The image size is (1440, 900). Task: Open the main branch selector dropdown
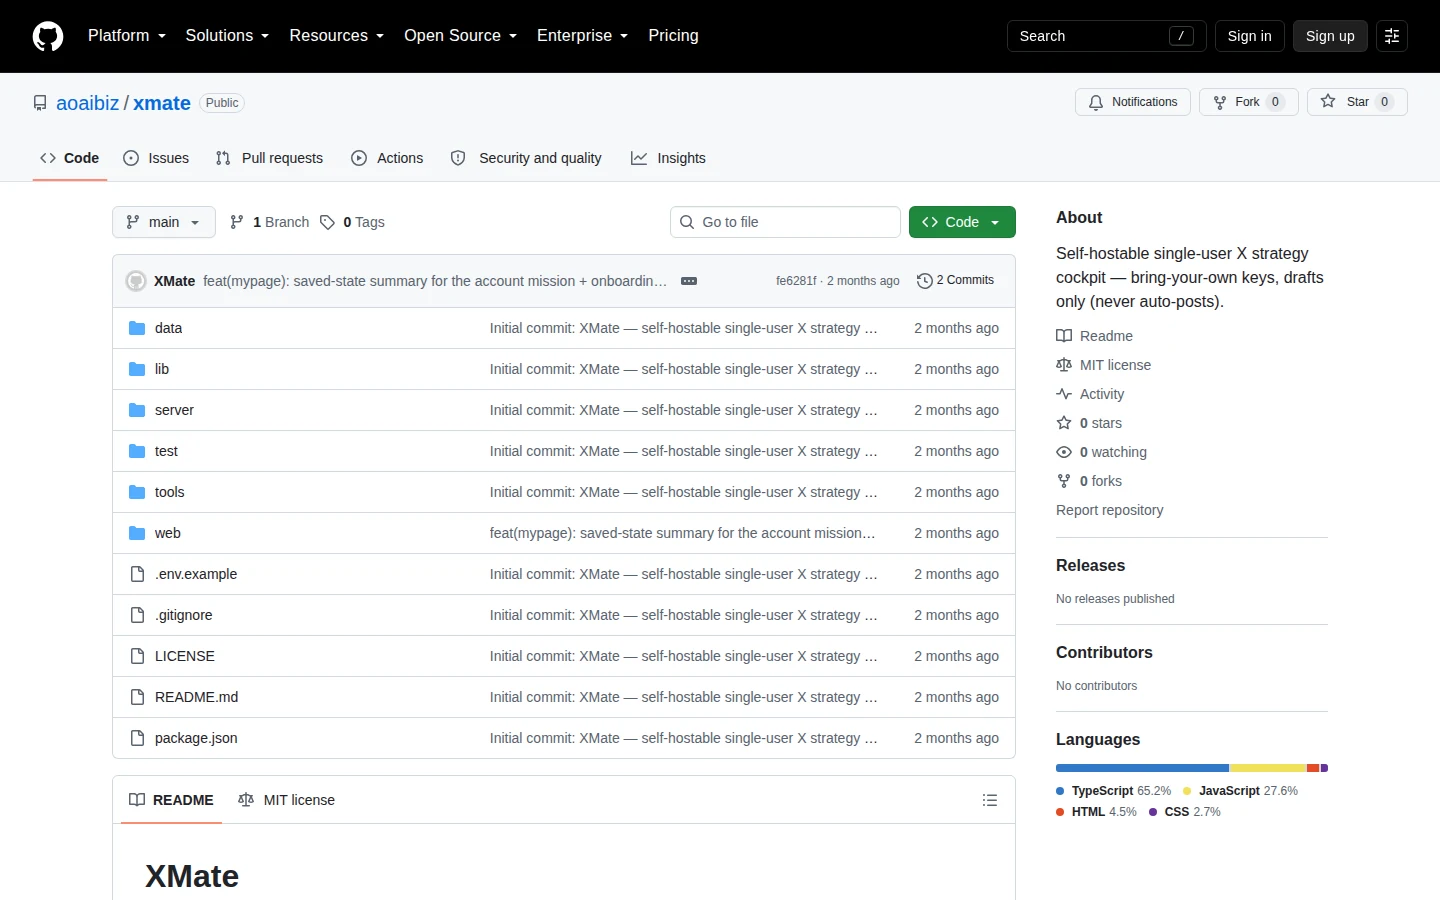[x=164, y=222]
